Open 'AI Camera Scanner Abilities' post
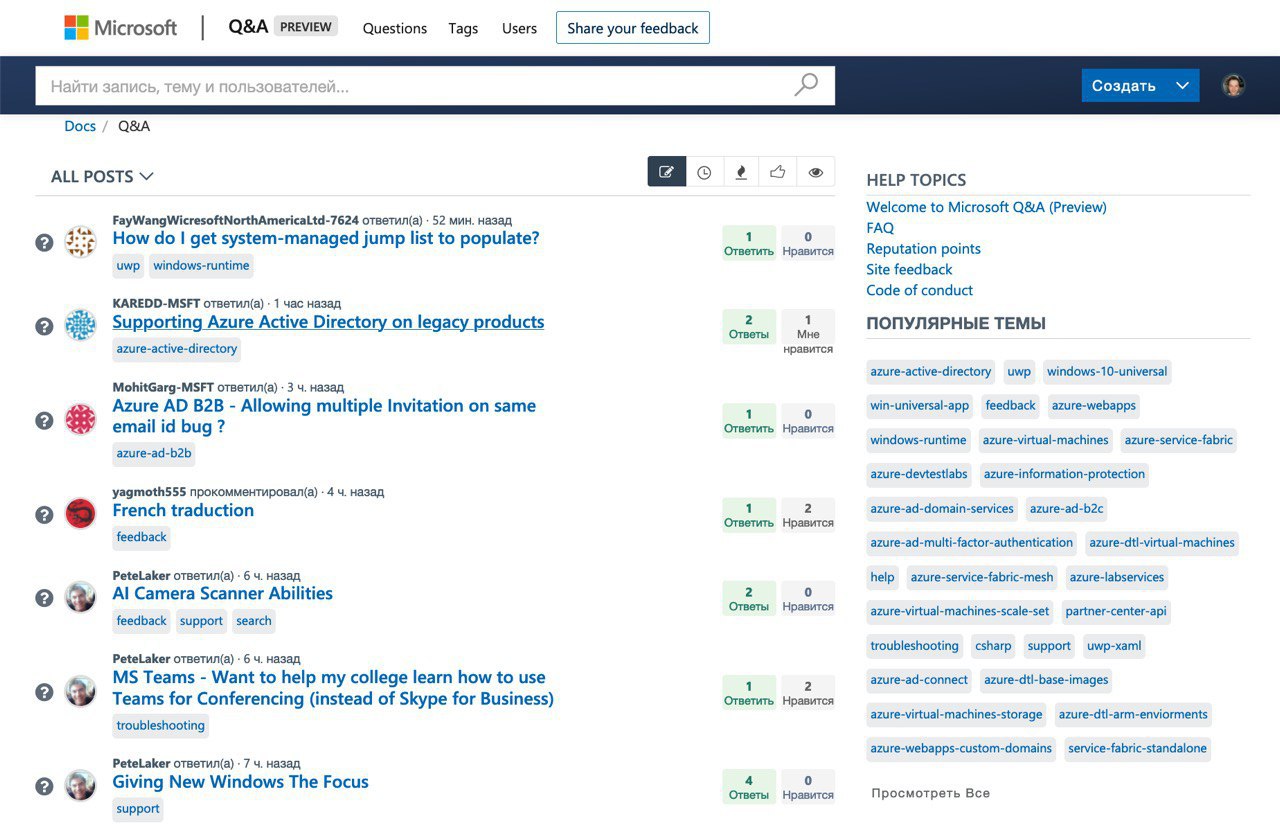1280x826 pixels. (222, 593)
